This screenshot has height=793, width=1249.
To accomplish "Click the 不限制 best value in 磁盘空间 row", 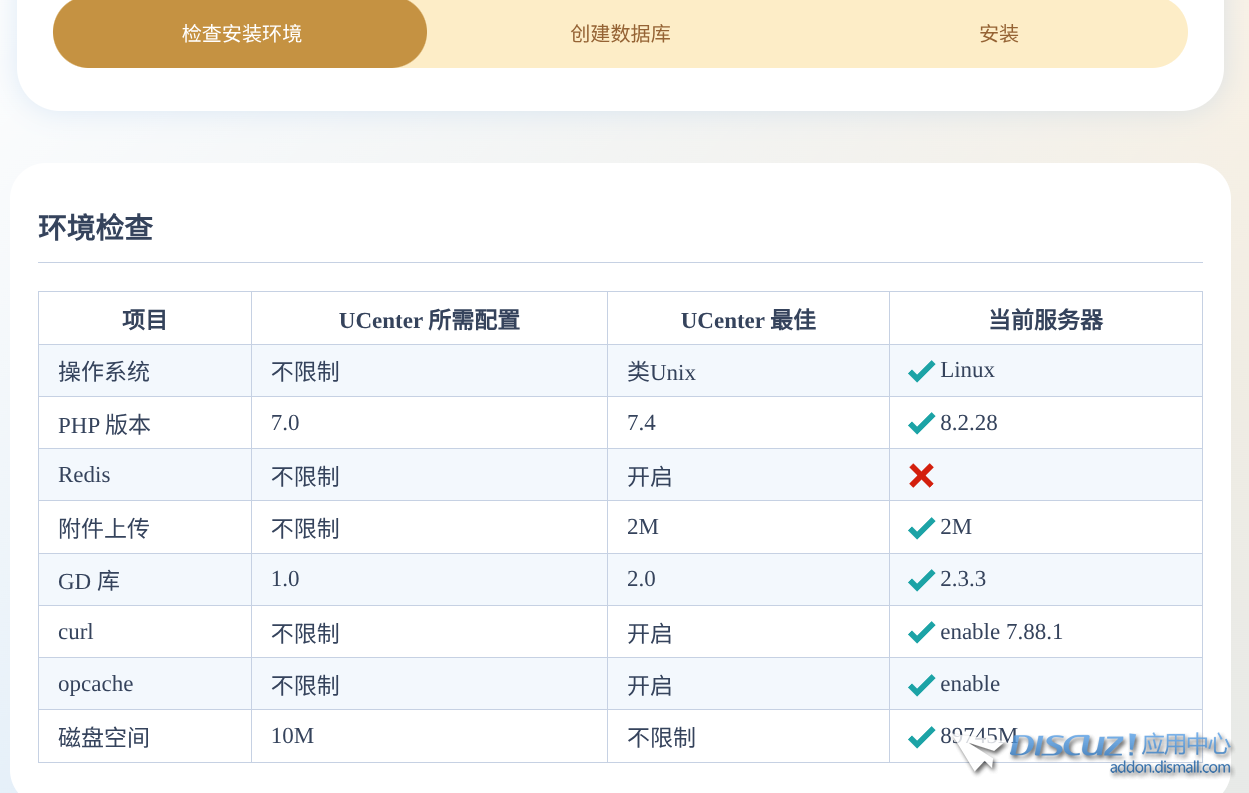I will [661, 737].
